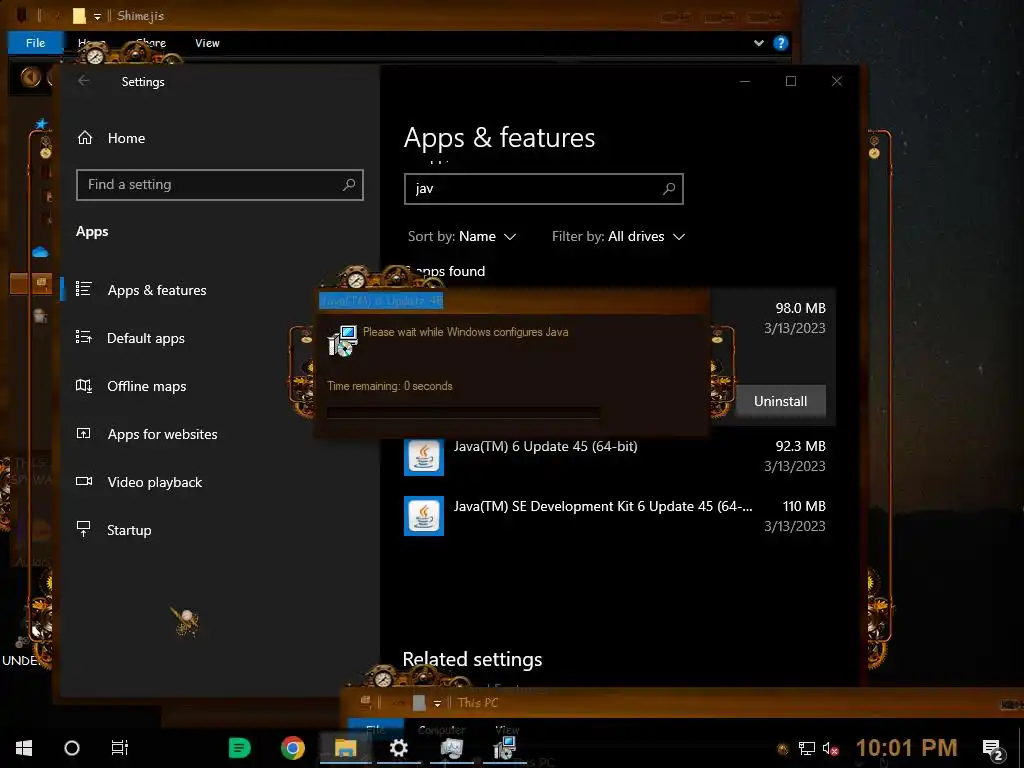Viewport: 1024px width, 768px height.
Task: Open the green notes app on taskbar
Action: pos(239,748)
